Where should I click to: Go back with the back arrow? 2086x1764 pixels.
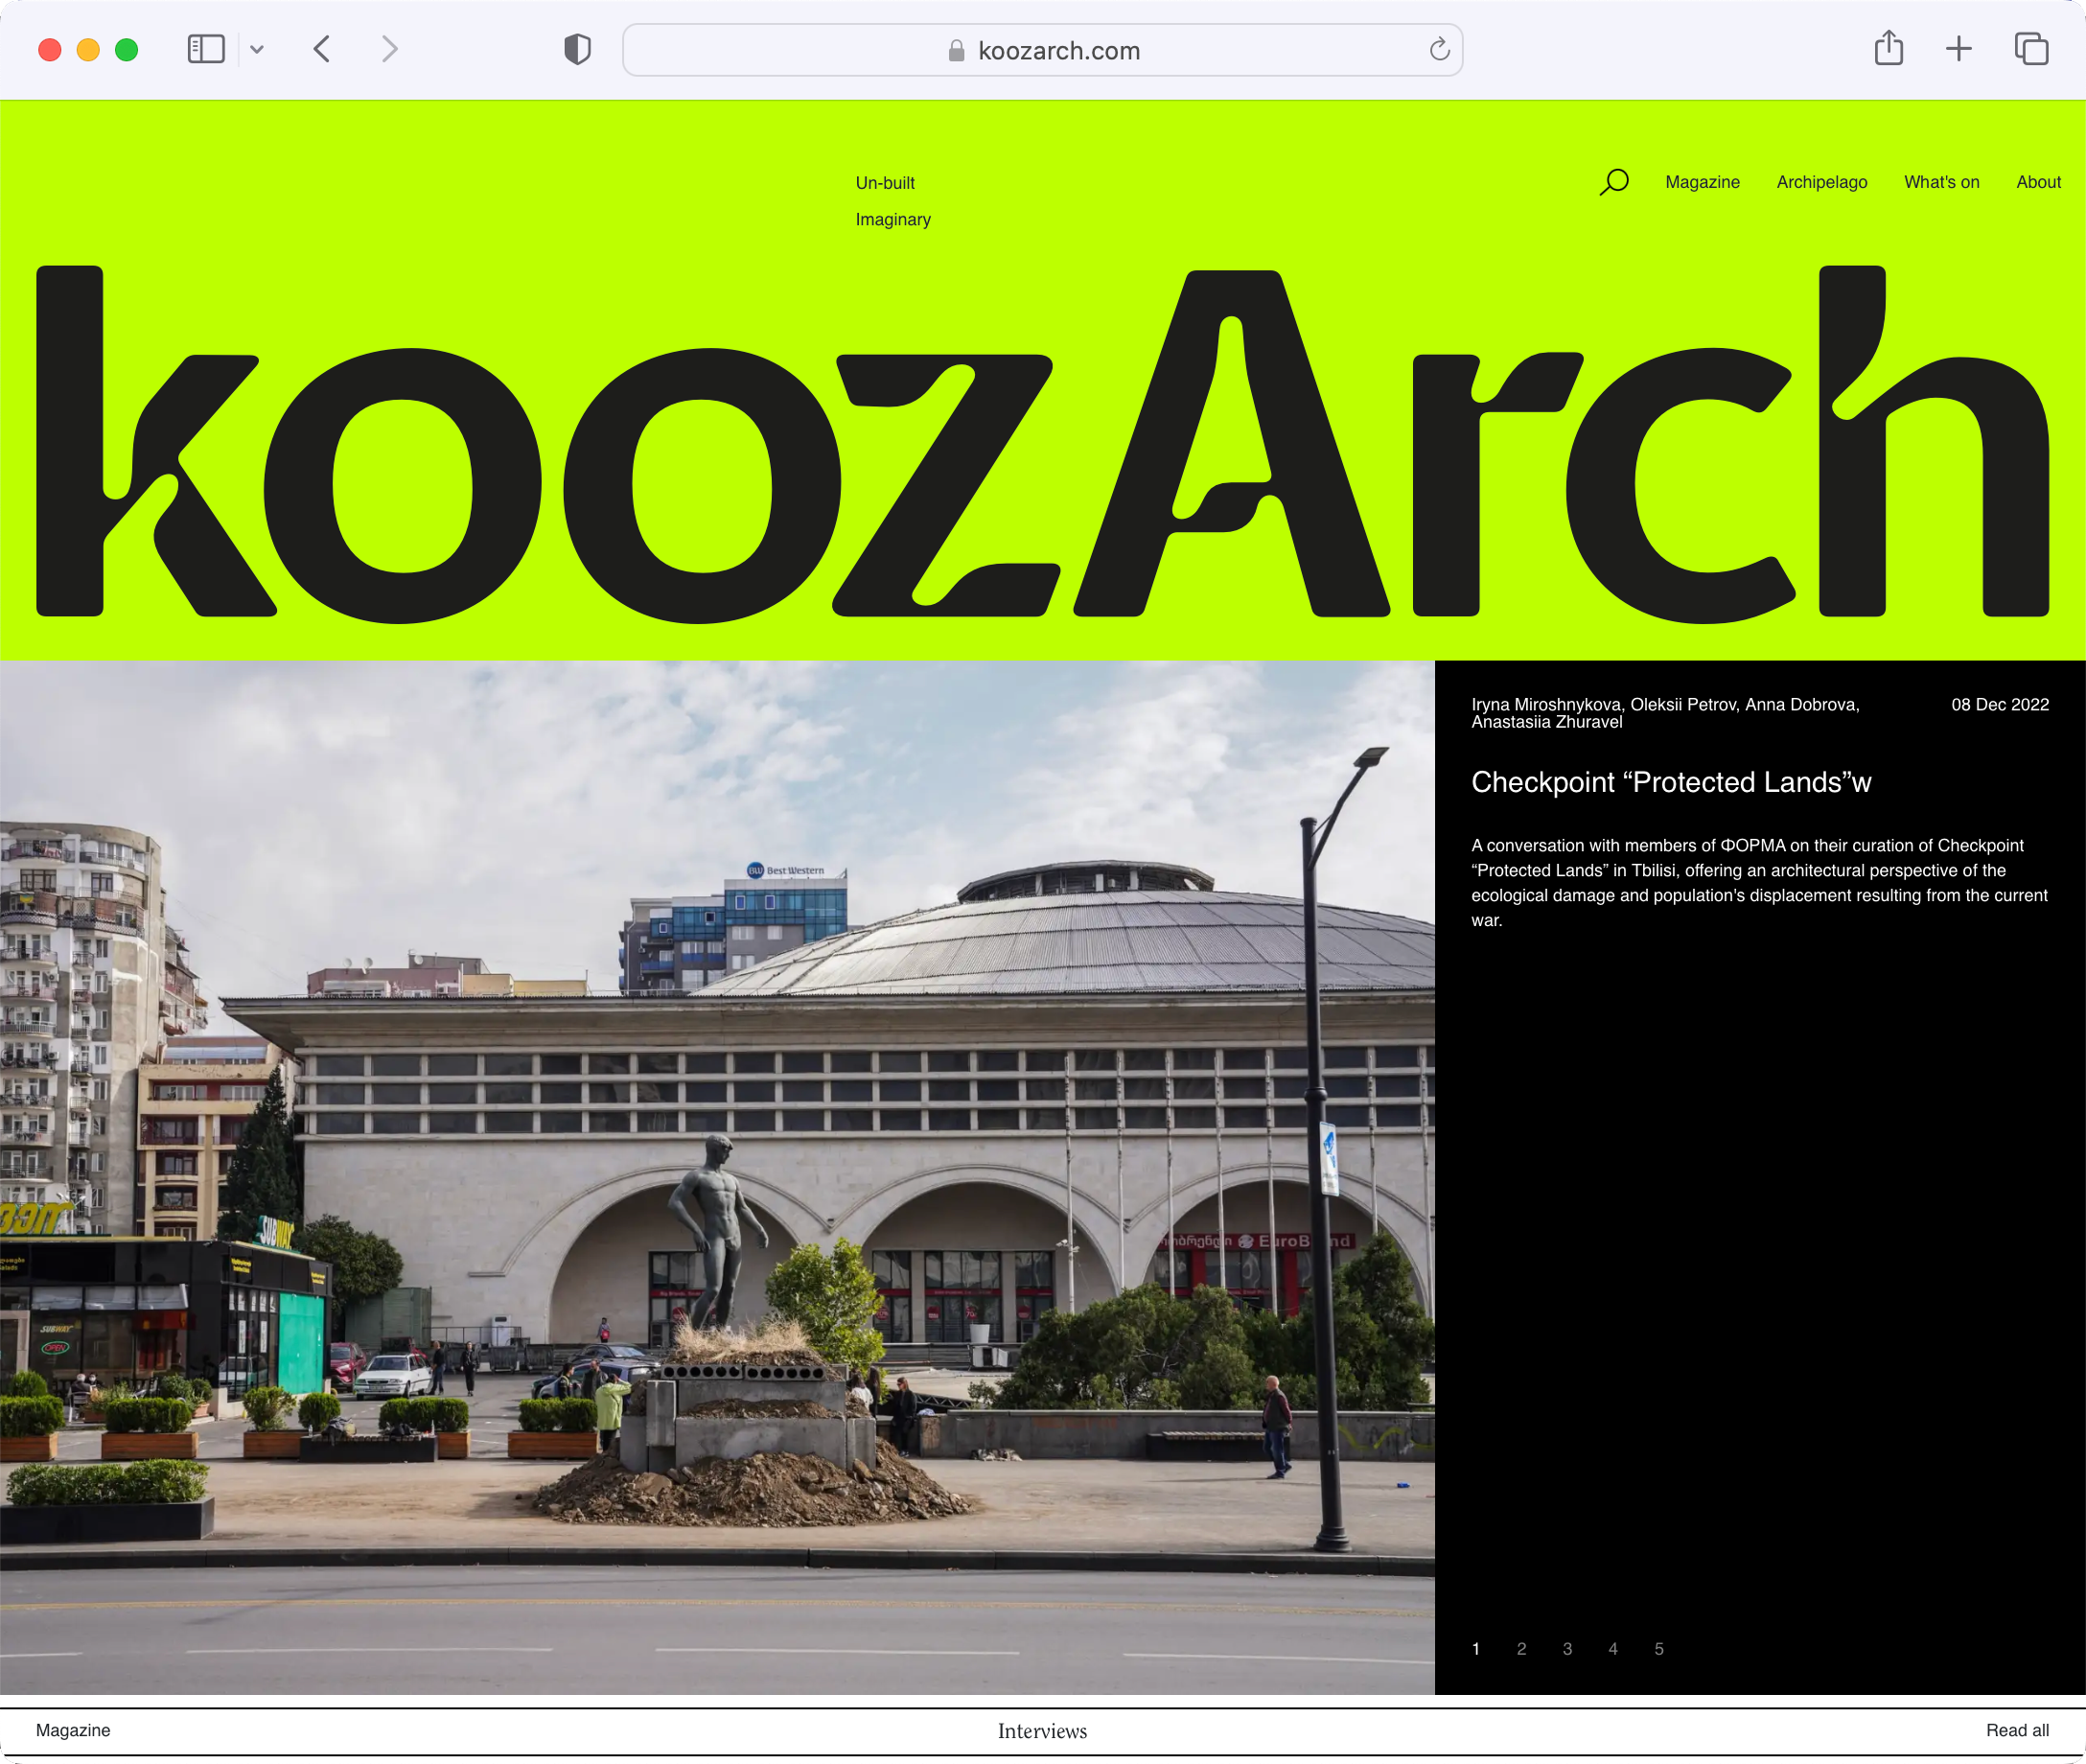point(322,49)
